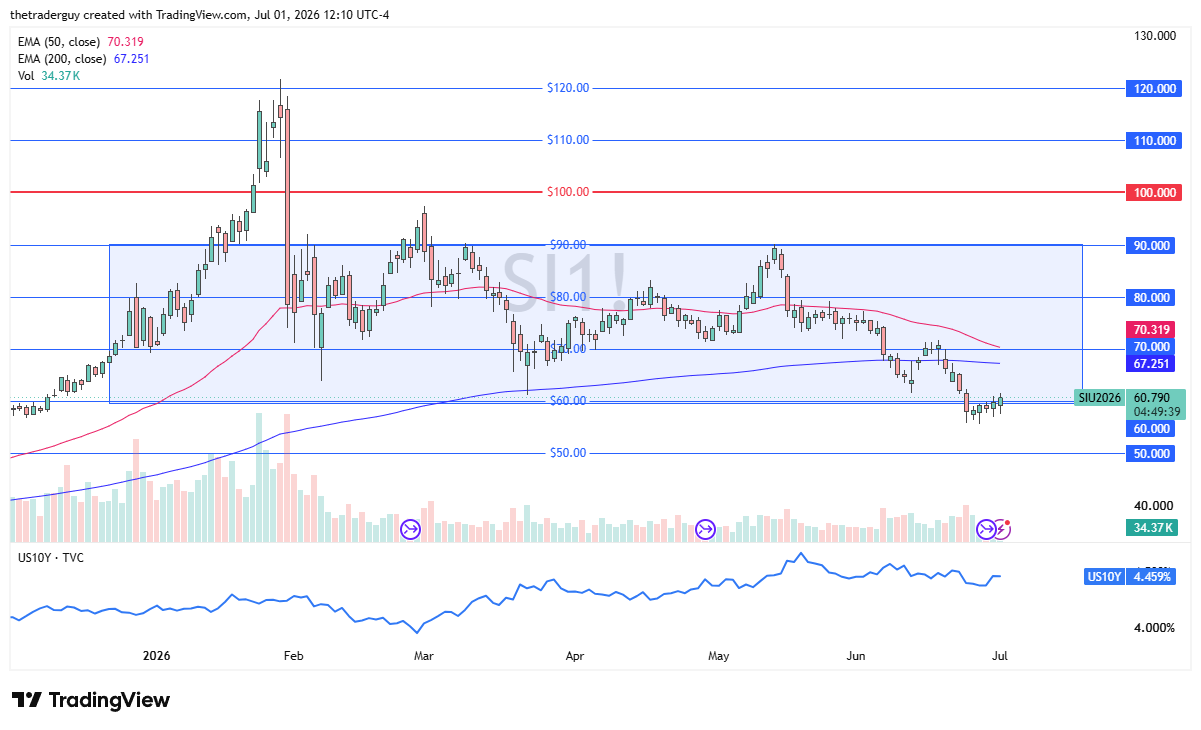Image resolution: width=1201 pixels, height=730 pixels.
Task: Click the 04:49:39 countdown timer
Action: [x=1156, y=411]
